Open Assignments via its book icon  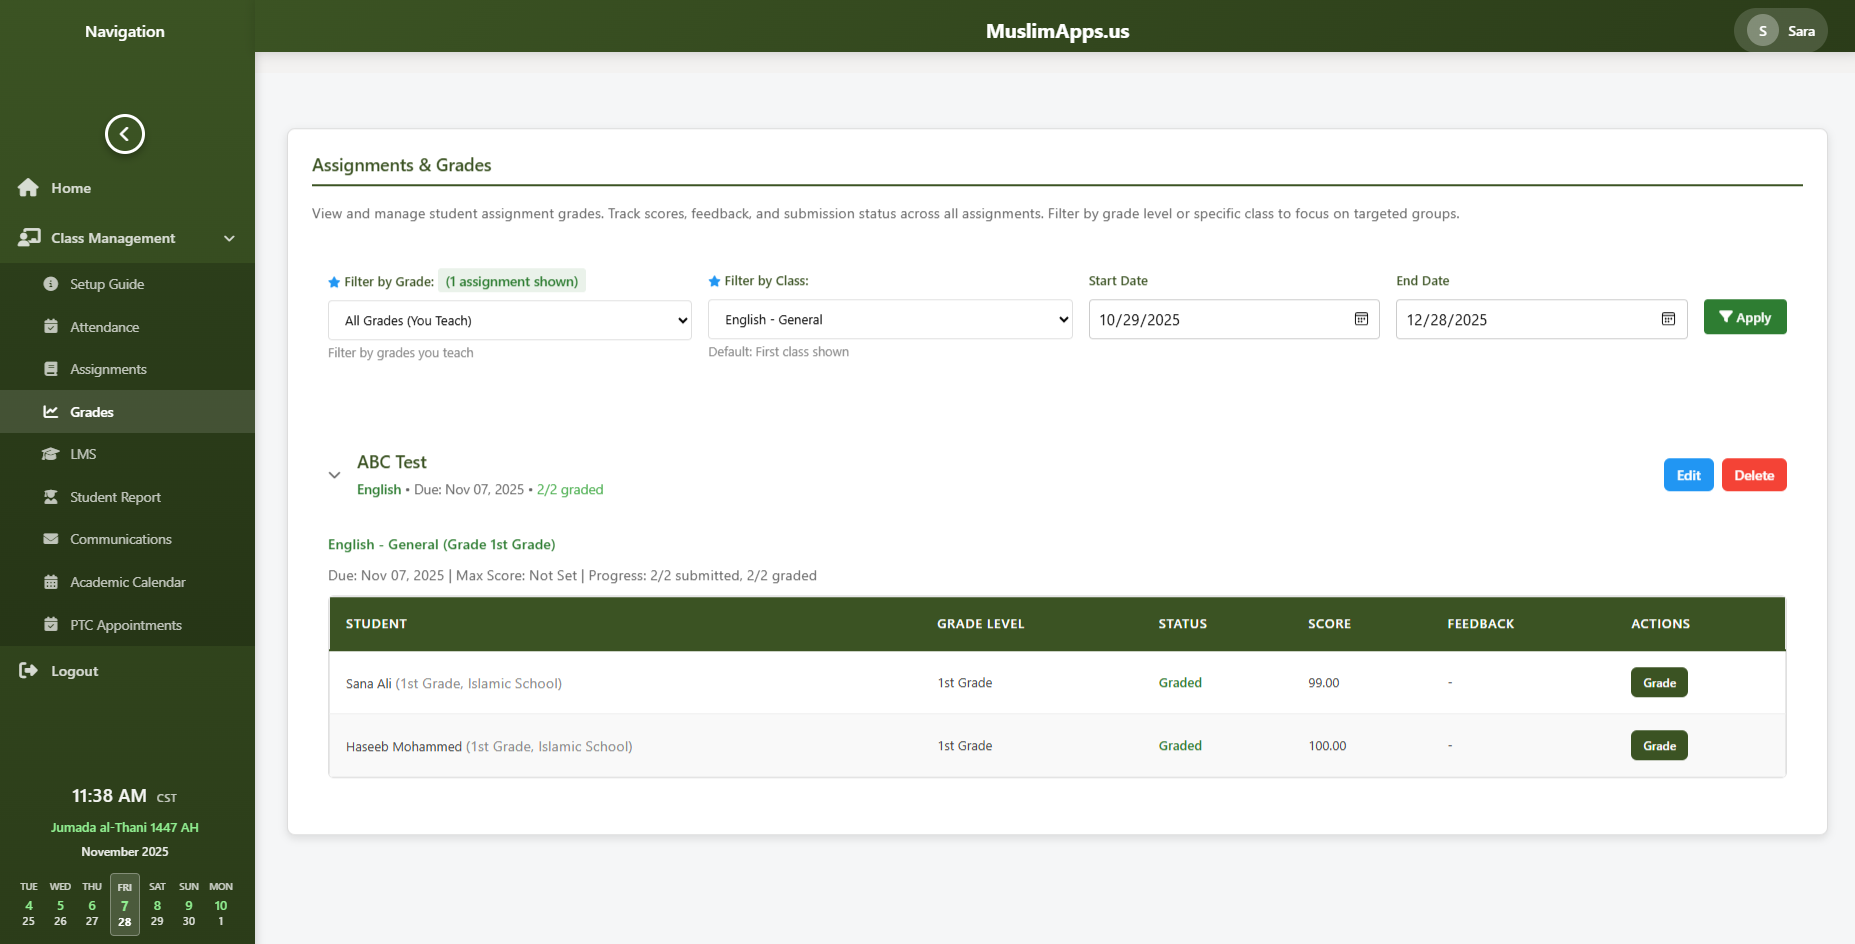point(50,369)
